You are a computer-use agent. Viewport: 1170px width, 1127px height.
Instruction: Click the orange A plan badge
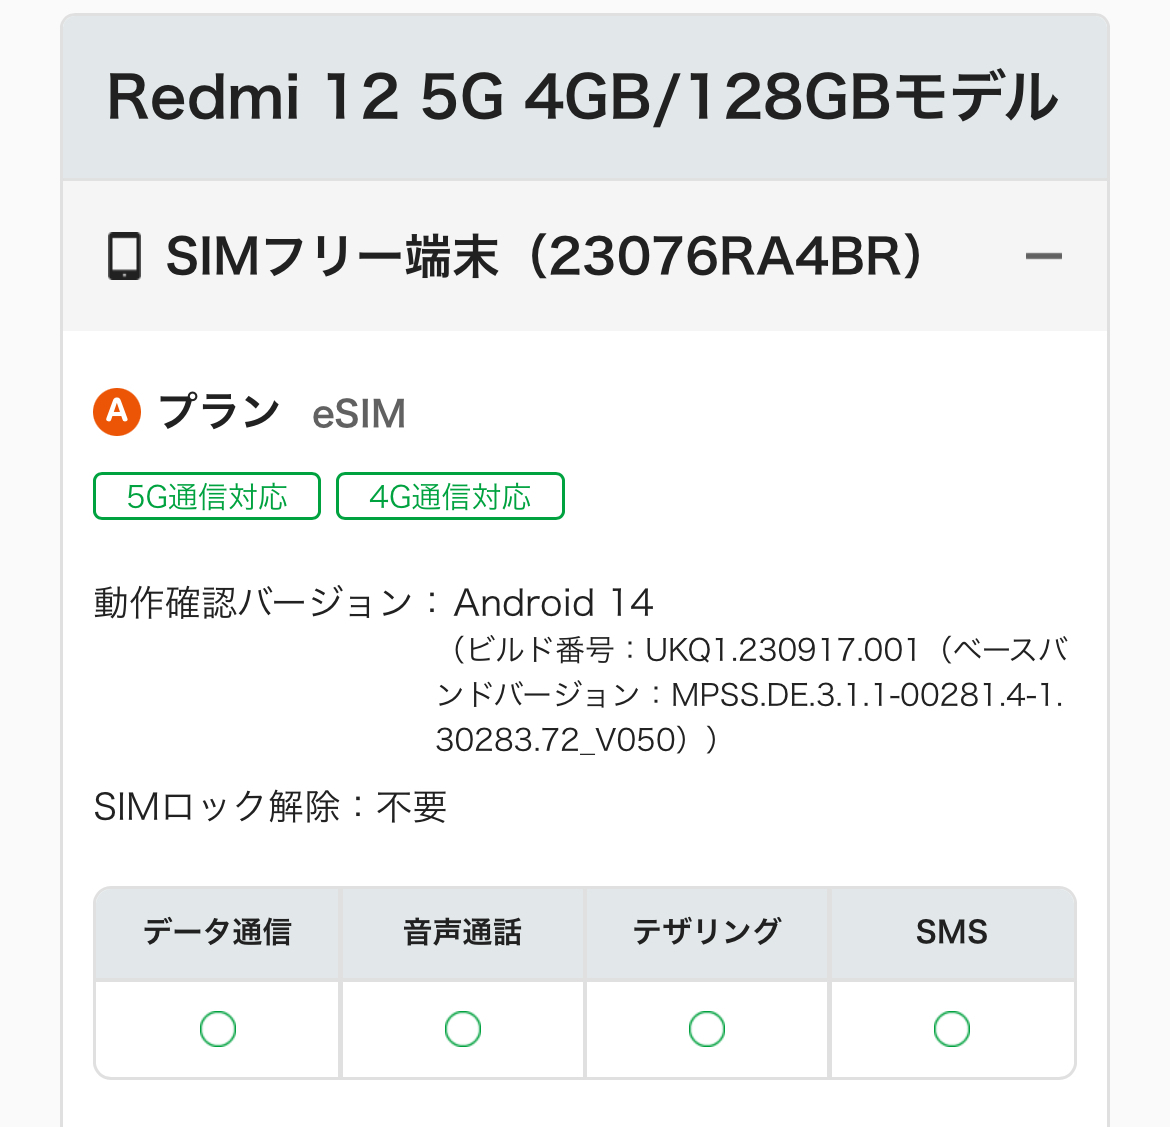point(117,412)
